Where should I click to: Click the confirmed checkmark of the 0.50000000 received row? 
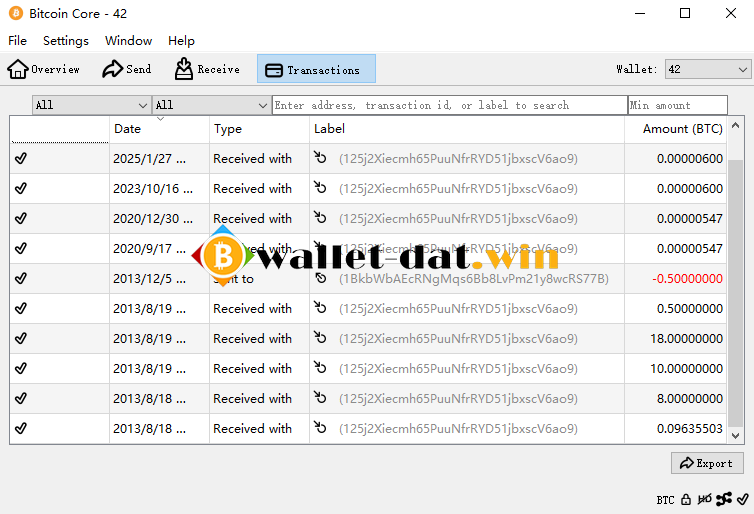[21, 308]
